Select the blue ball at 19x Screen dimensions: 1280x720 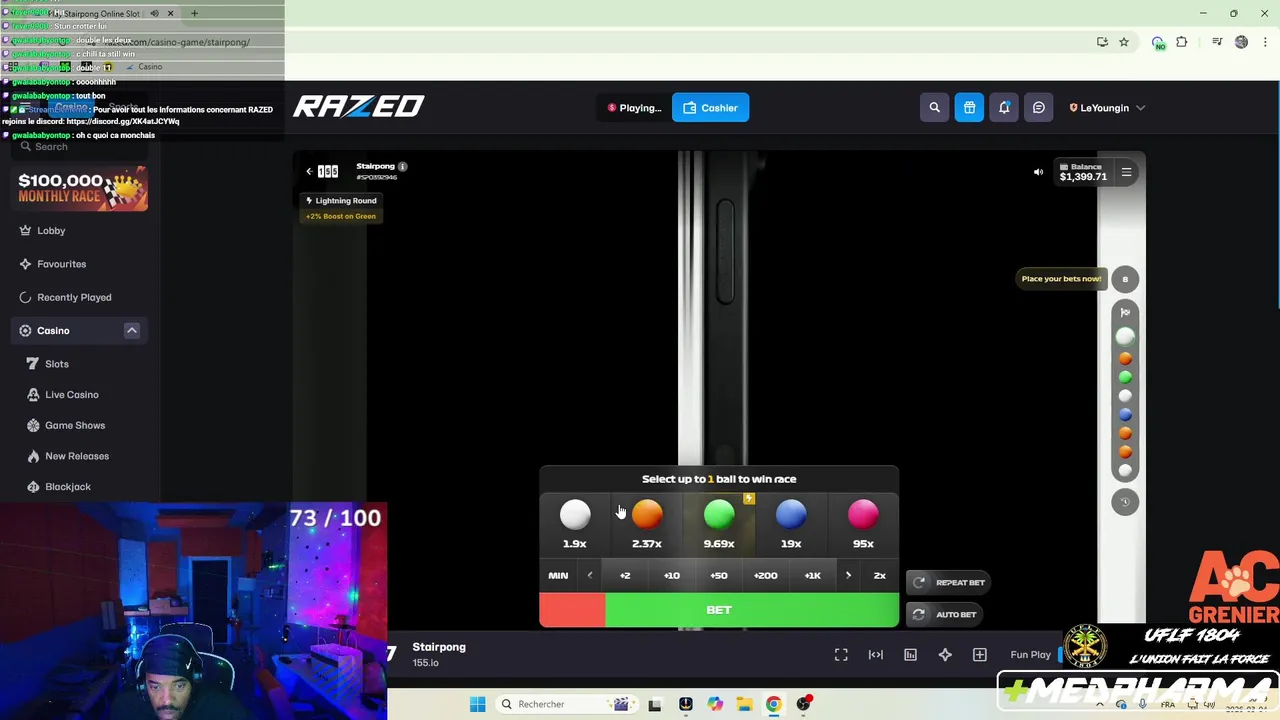coord(791,524)
